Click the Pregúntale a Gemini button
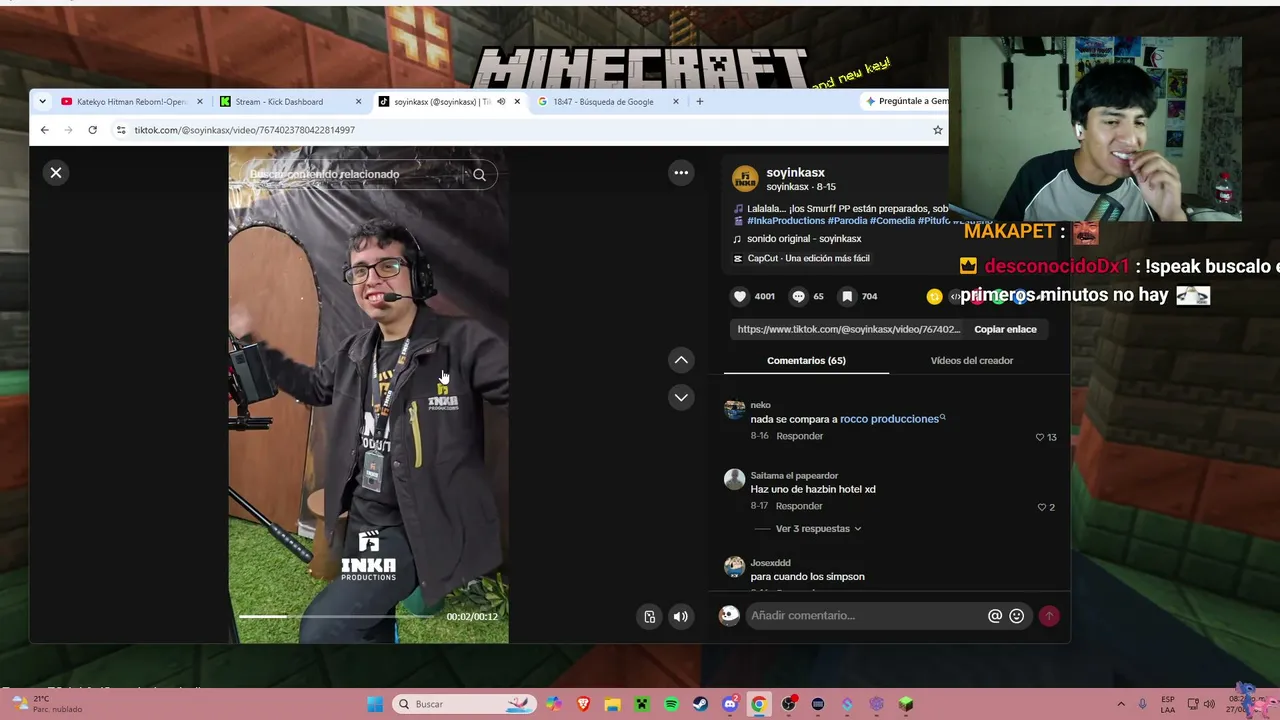Image resolution: width=1280 pixels, height=720 pixels. tap(906, 102)
